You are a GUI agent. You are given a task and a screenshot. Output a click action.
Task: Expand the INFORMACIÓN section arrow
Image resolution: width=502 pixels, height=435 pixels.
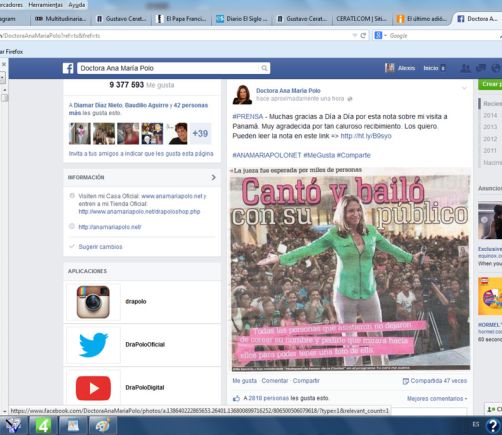tap(213, 177)
